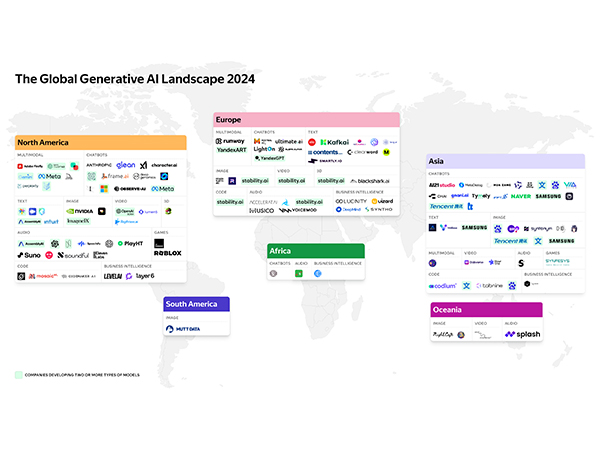This screenshot has height=450, width=600.
Task: Click the NVIDIA logo
Action: pyautogui.click(x=80, y=211)
